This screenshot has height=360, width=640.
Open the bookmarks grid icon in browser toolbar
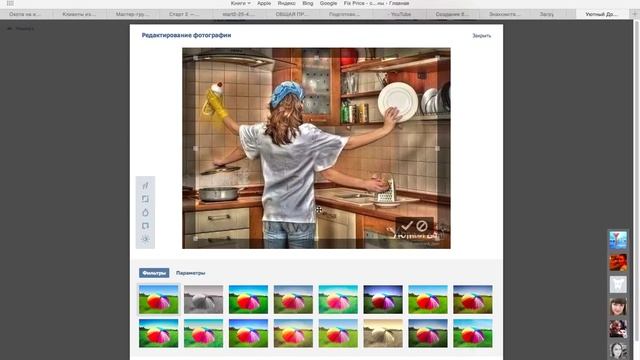(x=10, y=3)
